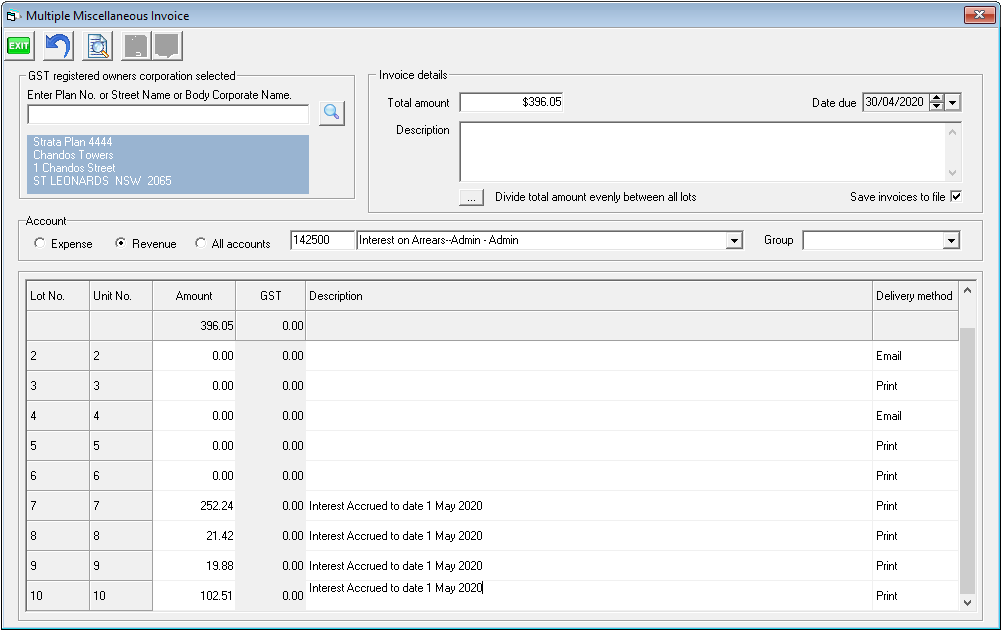The width and height of the screenshot is (1002, 631).
Task: Click the GST column header
Action: click(x=271, y=296)
